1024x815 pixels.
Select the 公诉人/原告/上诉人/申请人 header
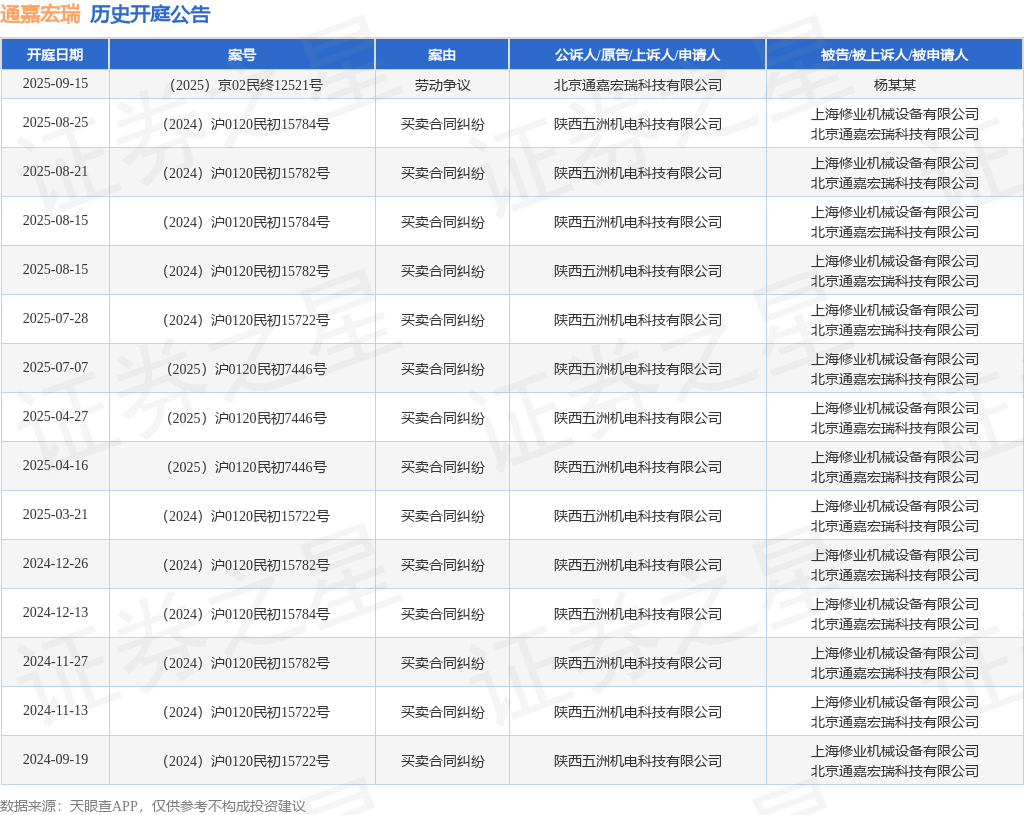click(637, 55)
